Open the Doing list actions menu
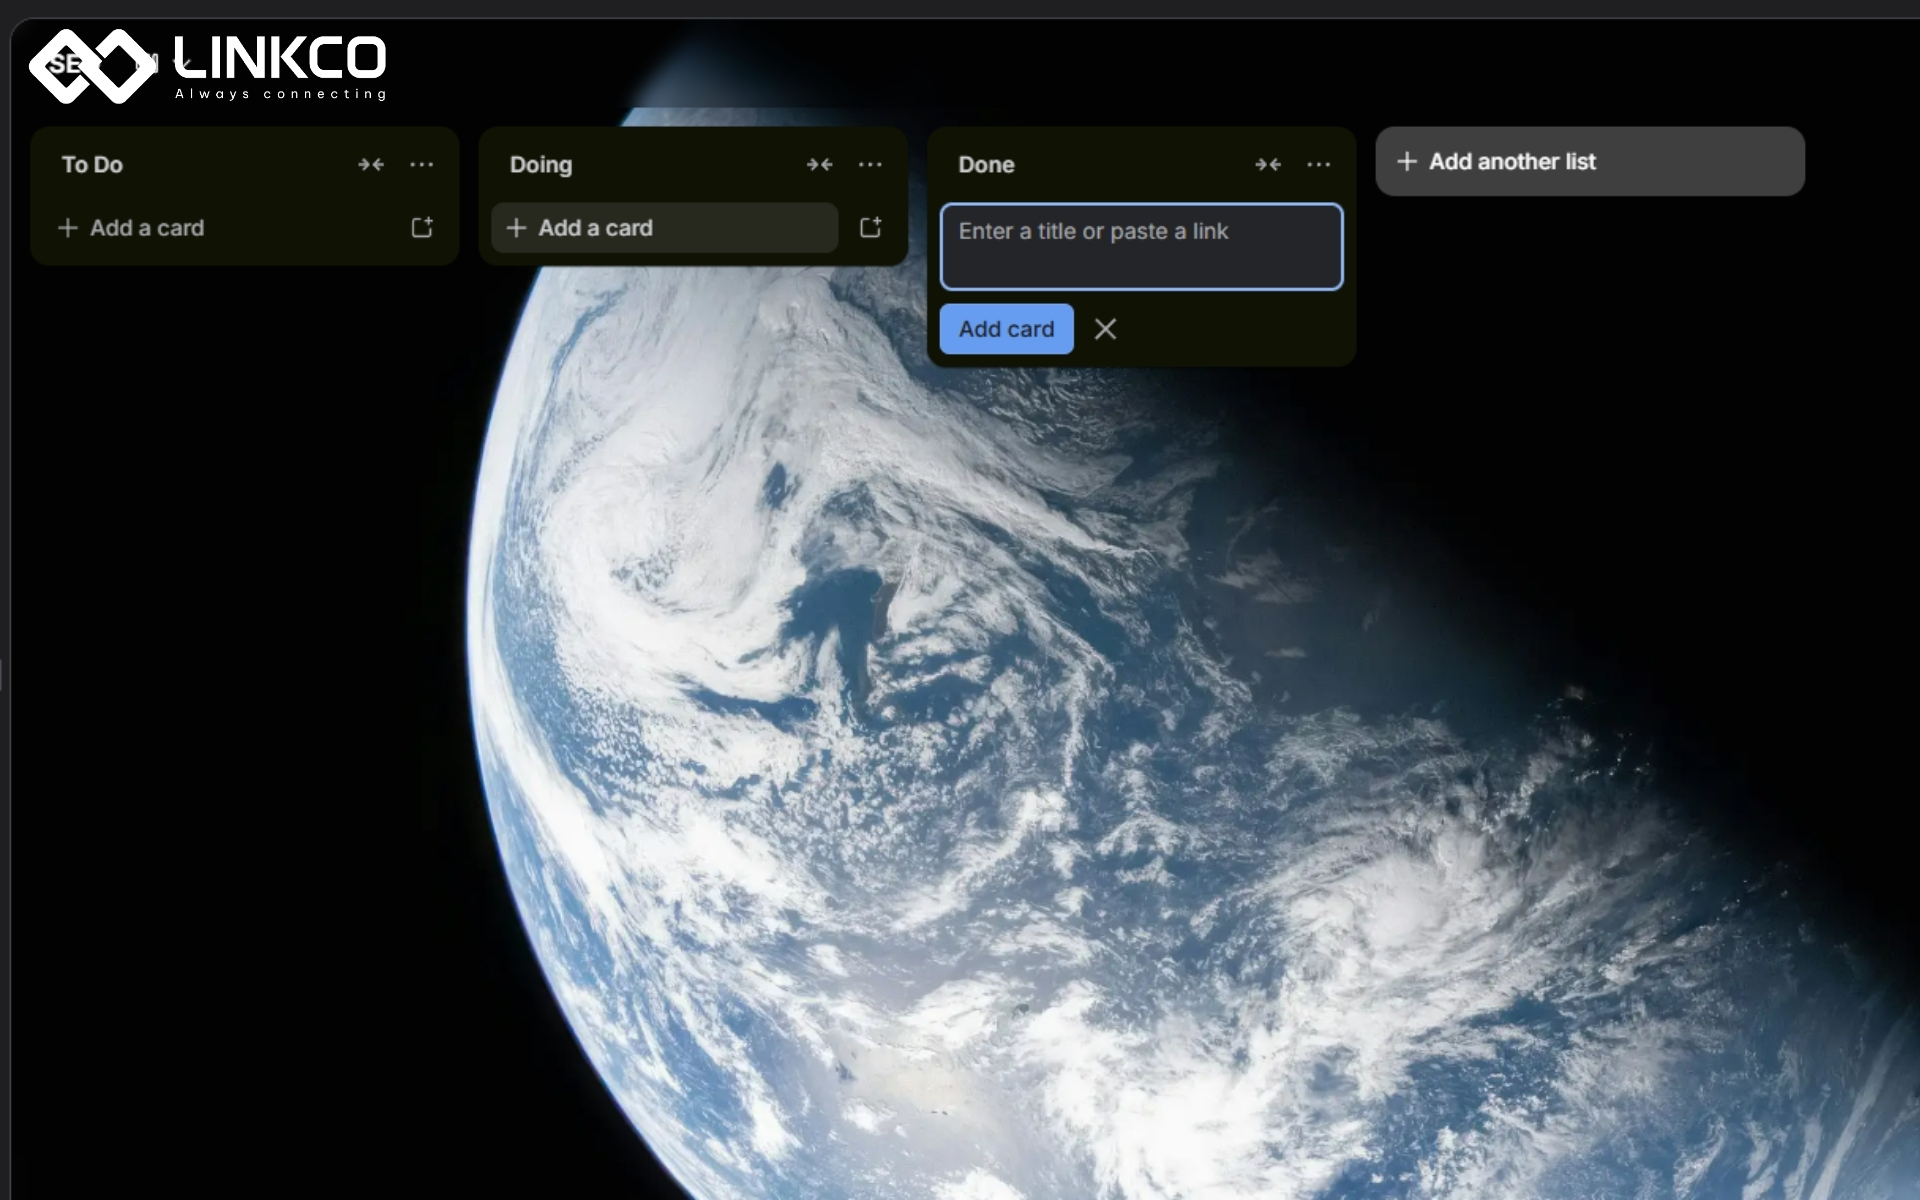This screenshot has width=1920, height=1200. (x=870, y=165)
